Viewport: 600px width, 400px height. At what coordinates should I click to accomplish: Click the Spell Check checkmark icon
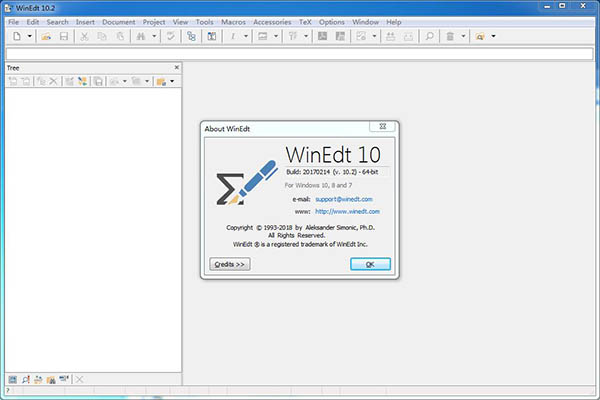pyautogui.click(x=170, y=36)
